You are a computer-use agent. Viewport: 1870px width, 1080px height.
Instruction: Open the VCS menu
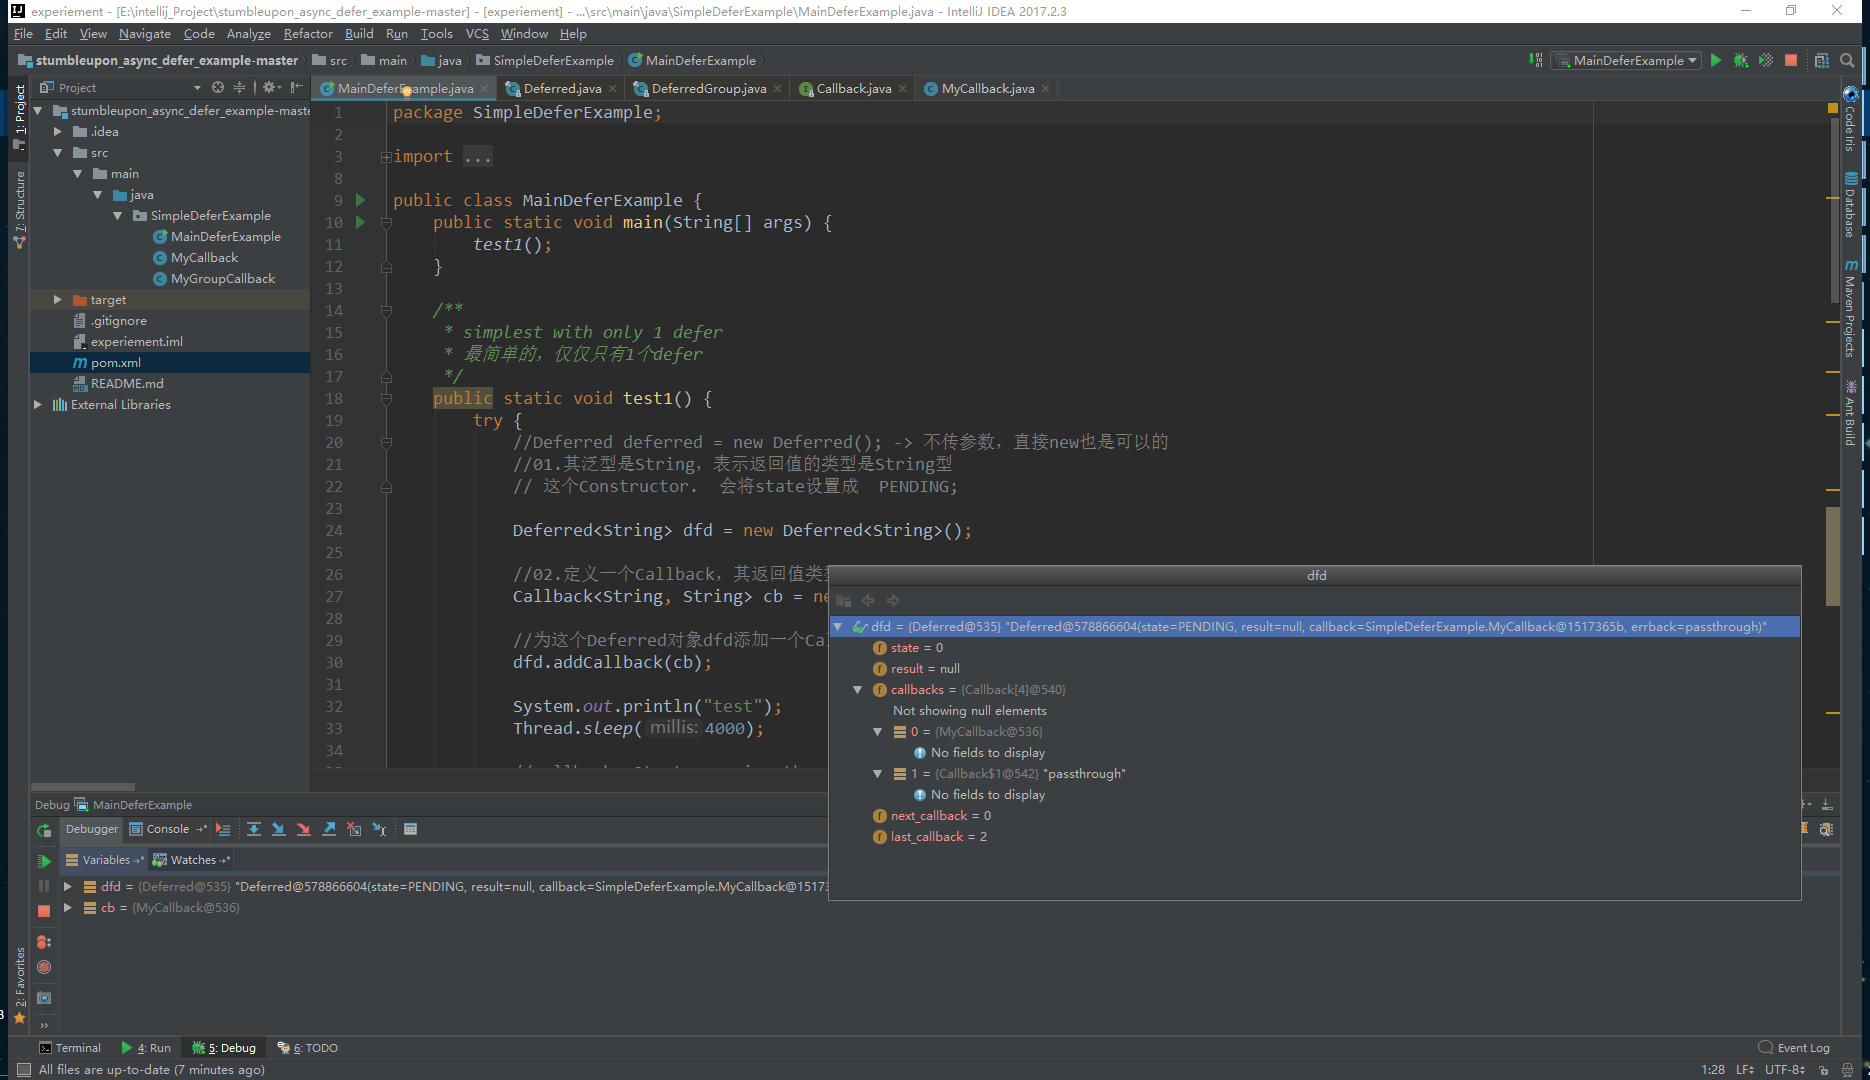pyautogui.click(x=477, y=34)
